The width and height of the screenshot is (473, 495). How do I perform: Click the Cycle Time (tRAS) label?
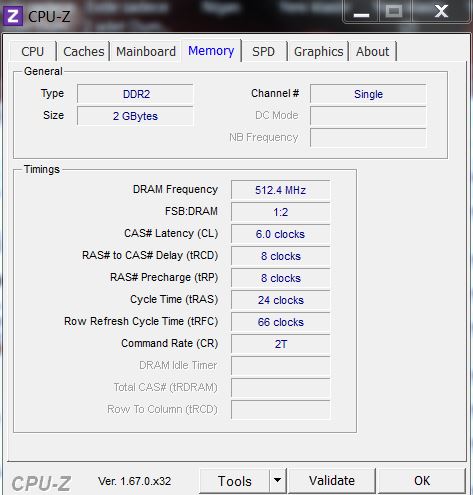click(x=174, y=299)
